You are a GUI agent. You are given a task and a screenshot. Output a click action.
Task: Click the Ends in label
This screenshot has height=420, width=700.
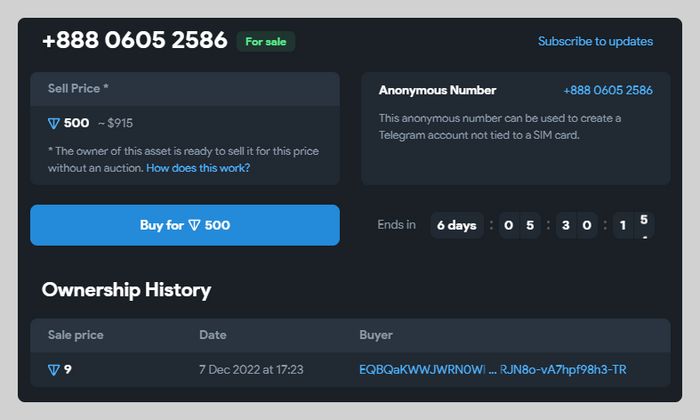[396, 225]
